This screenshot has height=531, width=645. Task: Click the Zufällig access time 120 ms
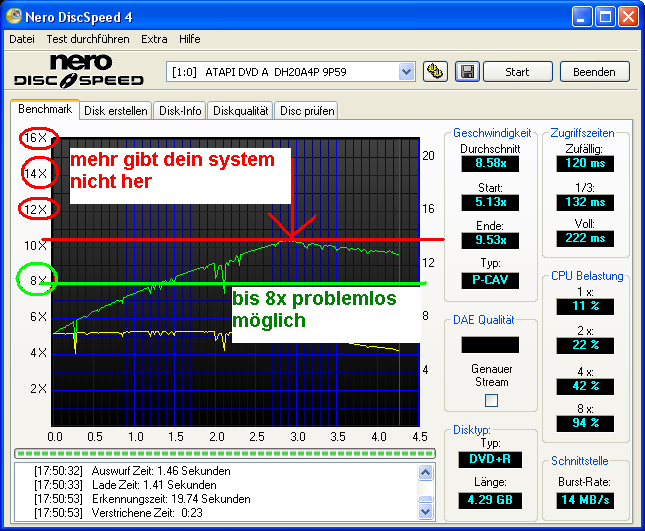pos(585,163)
